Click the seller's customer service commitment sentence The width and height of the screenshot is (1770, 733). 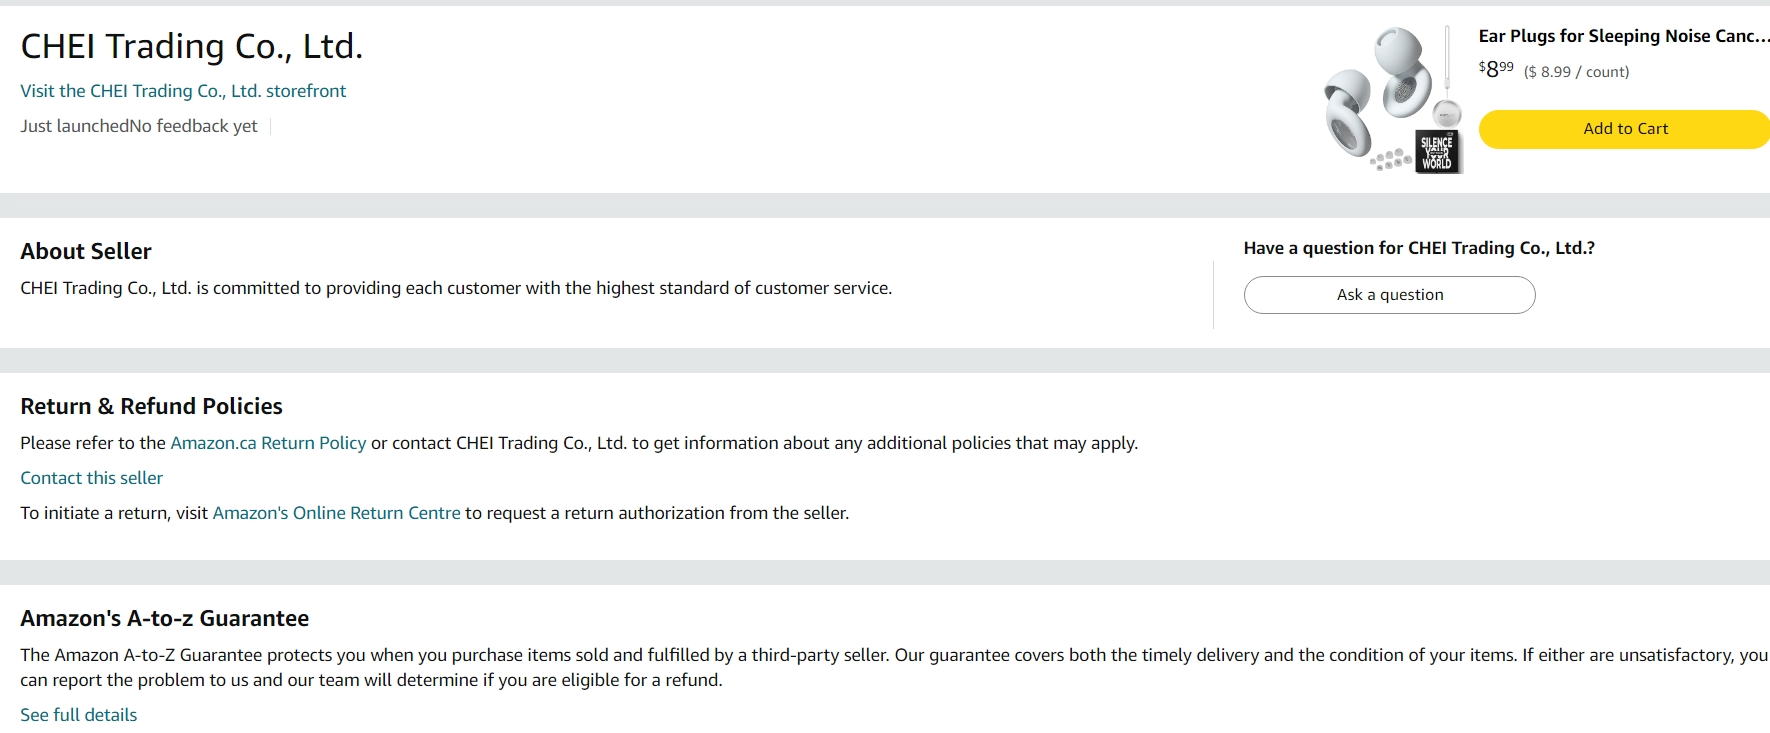(x=455, y=288)
